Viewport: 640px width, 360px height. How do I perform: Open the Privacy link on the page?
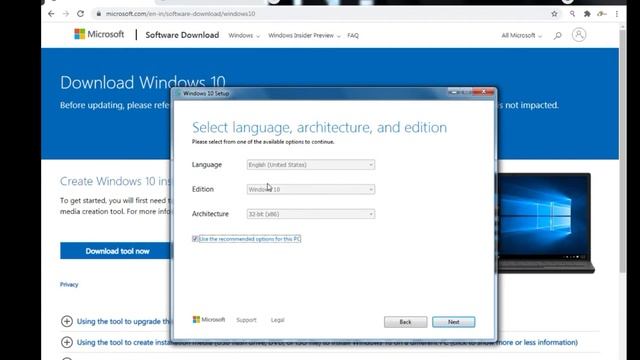coord(69,284)
